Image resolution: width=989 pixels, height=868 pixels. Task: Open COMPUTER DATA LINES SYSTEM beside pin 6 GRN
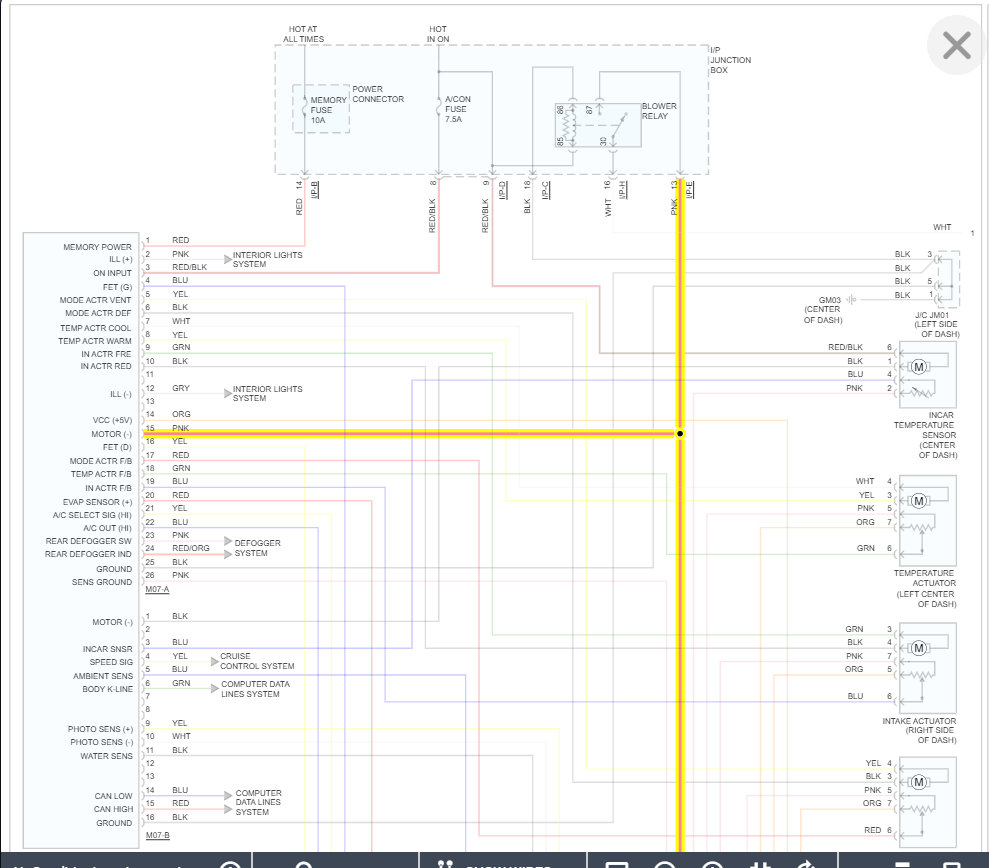[255, 689]
